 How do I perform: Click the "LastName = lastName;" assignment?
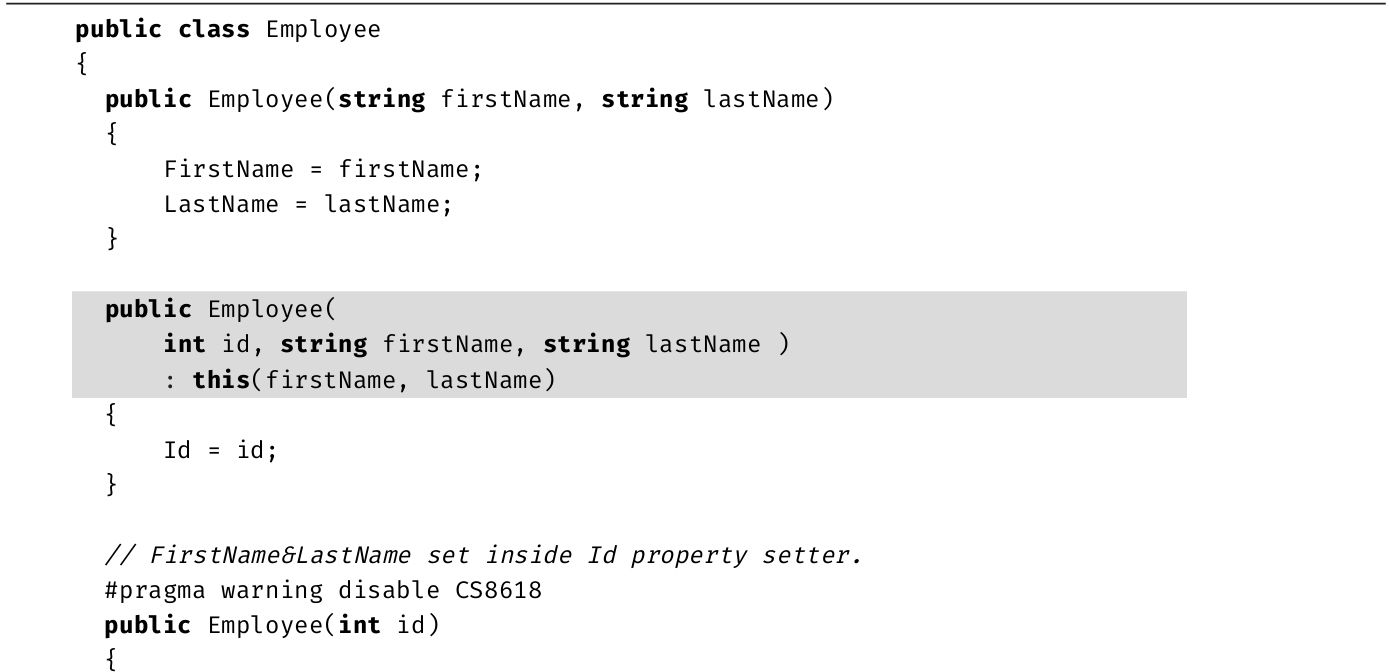click(x=308, y=204)
